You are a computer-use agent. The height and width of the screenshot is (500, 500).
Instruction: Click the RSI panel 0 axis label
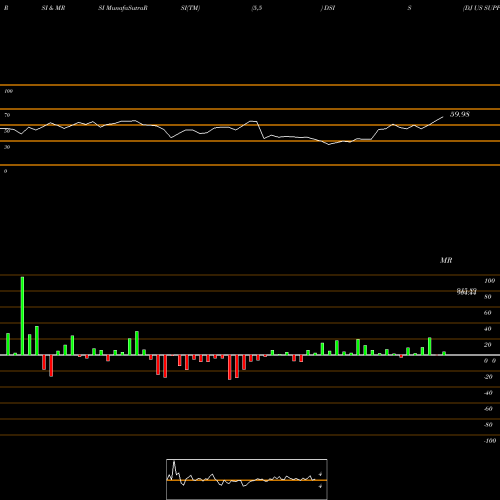[x=5, y=171]
